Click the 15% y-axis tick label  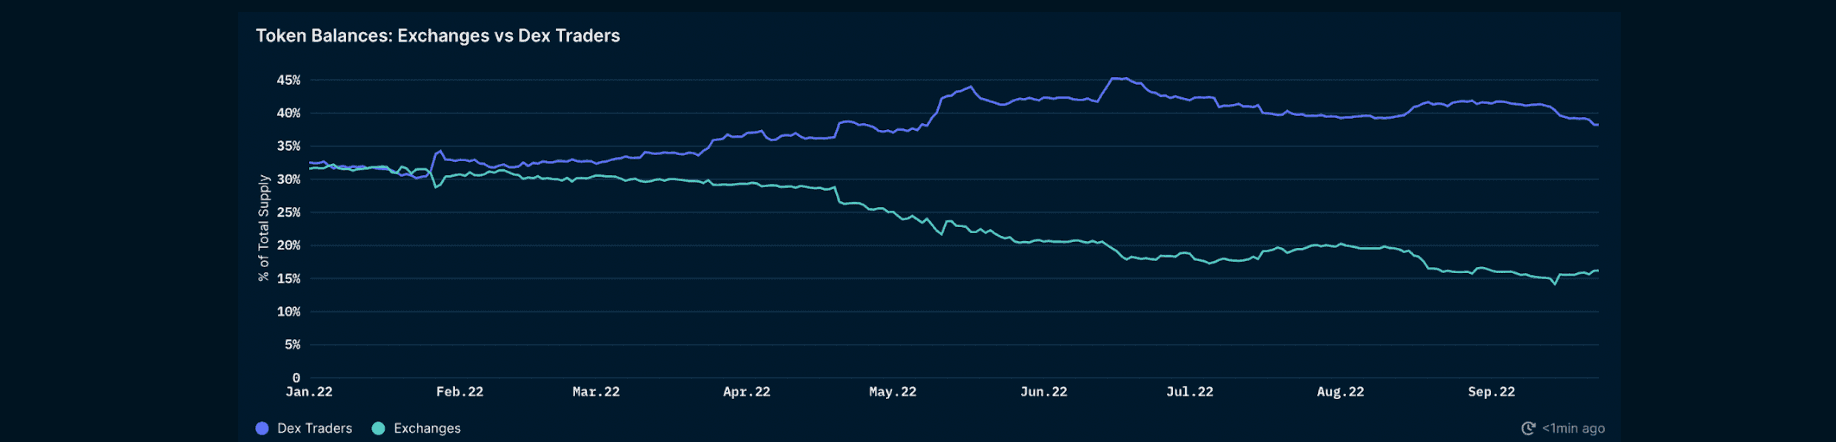[x=288, y=279]
